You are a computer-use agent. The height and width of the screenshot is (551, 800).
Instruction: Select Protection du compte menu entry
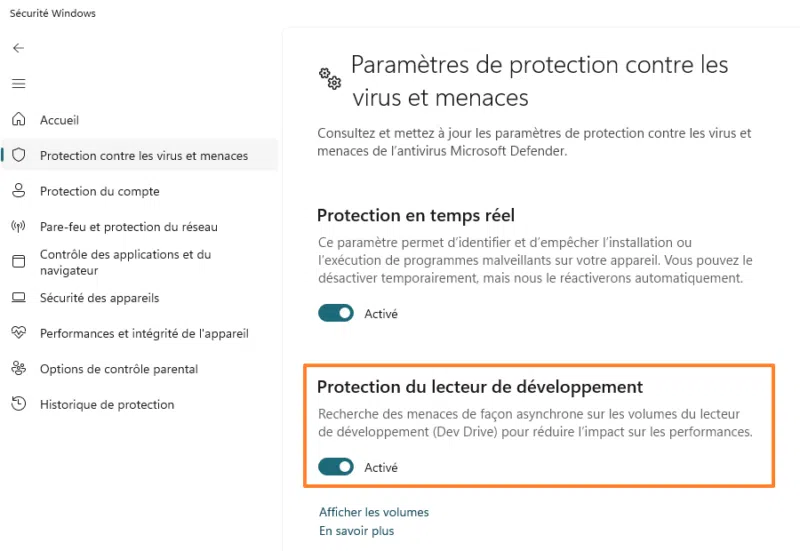pyautogui.click(x=99, y=191)
